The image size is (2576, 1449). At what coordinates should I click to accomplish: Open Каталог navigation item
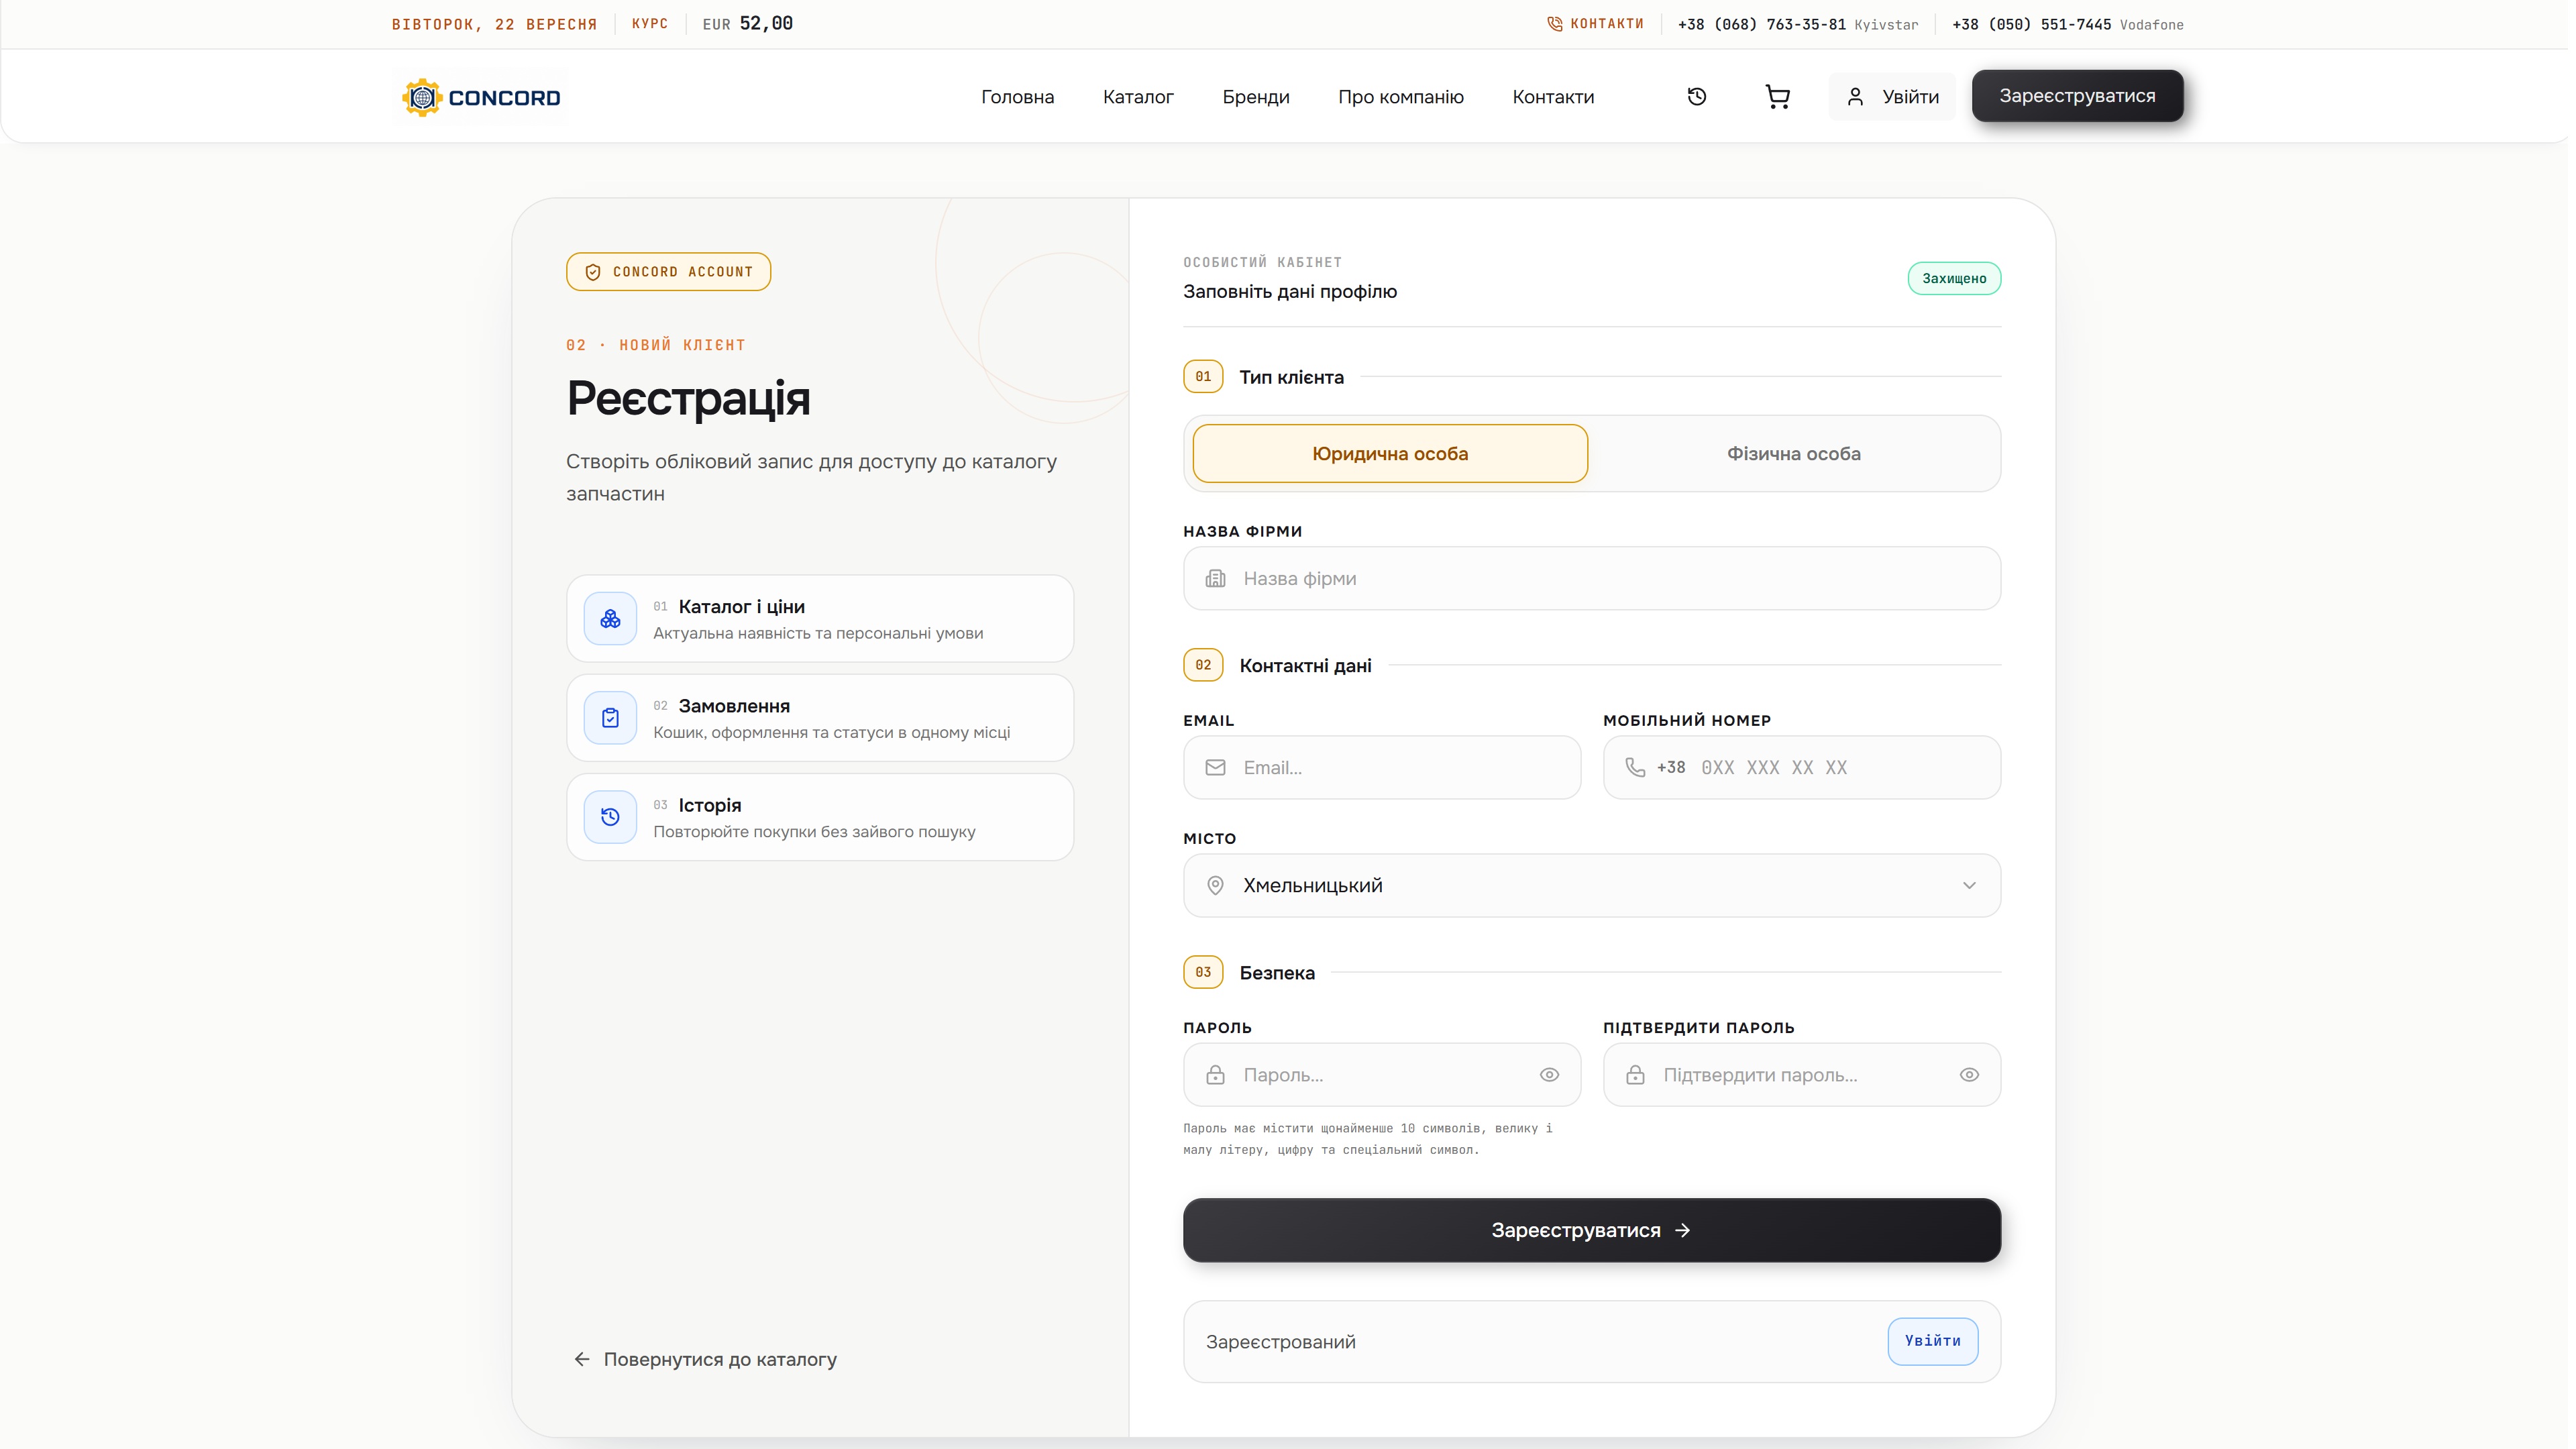pyautogui.click(x=1138, y=97)
